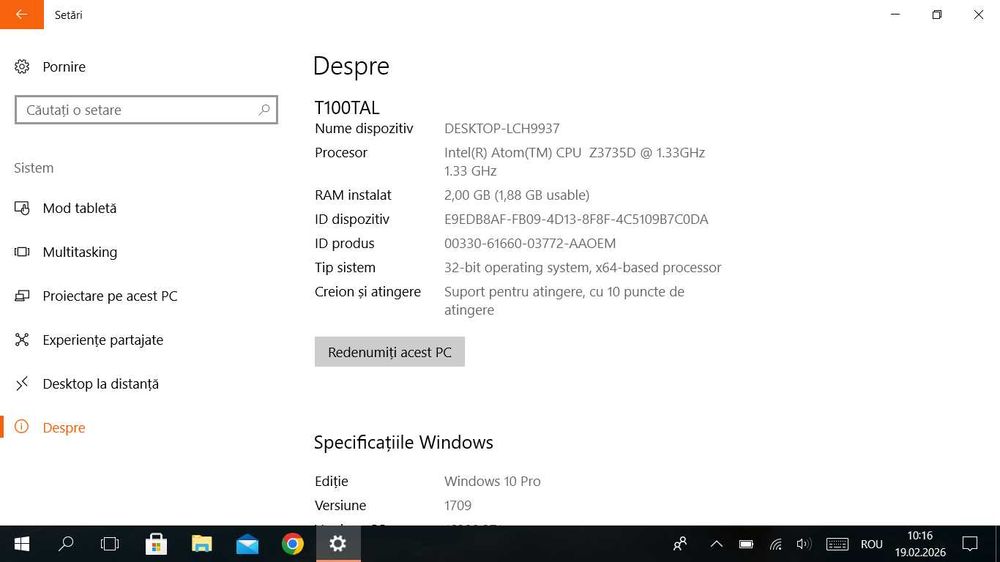
Task: Click the Multitasking icon in sidebar
Action: click(x=22, y=252)
